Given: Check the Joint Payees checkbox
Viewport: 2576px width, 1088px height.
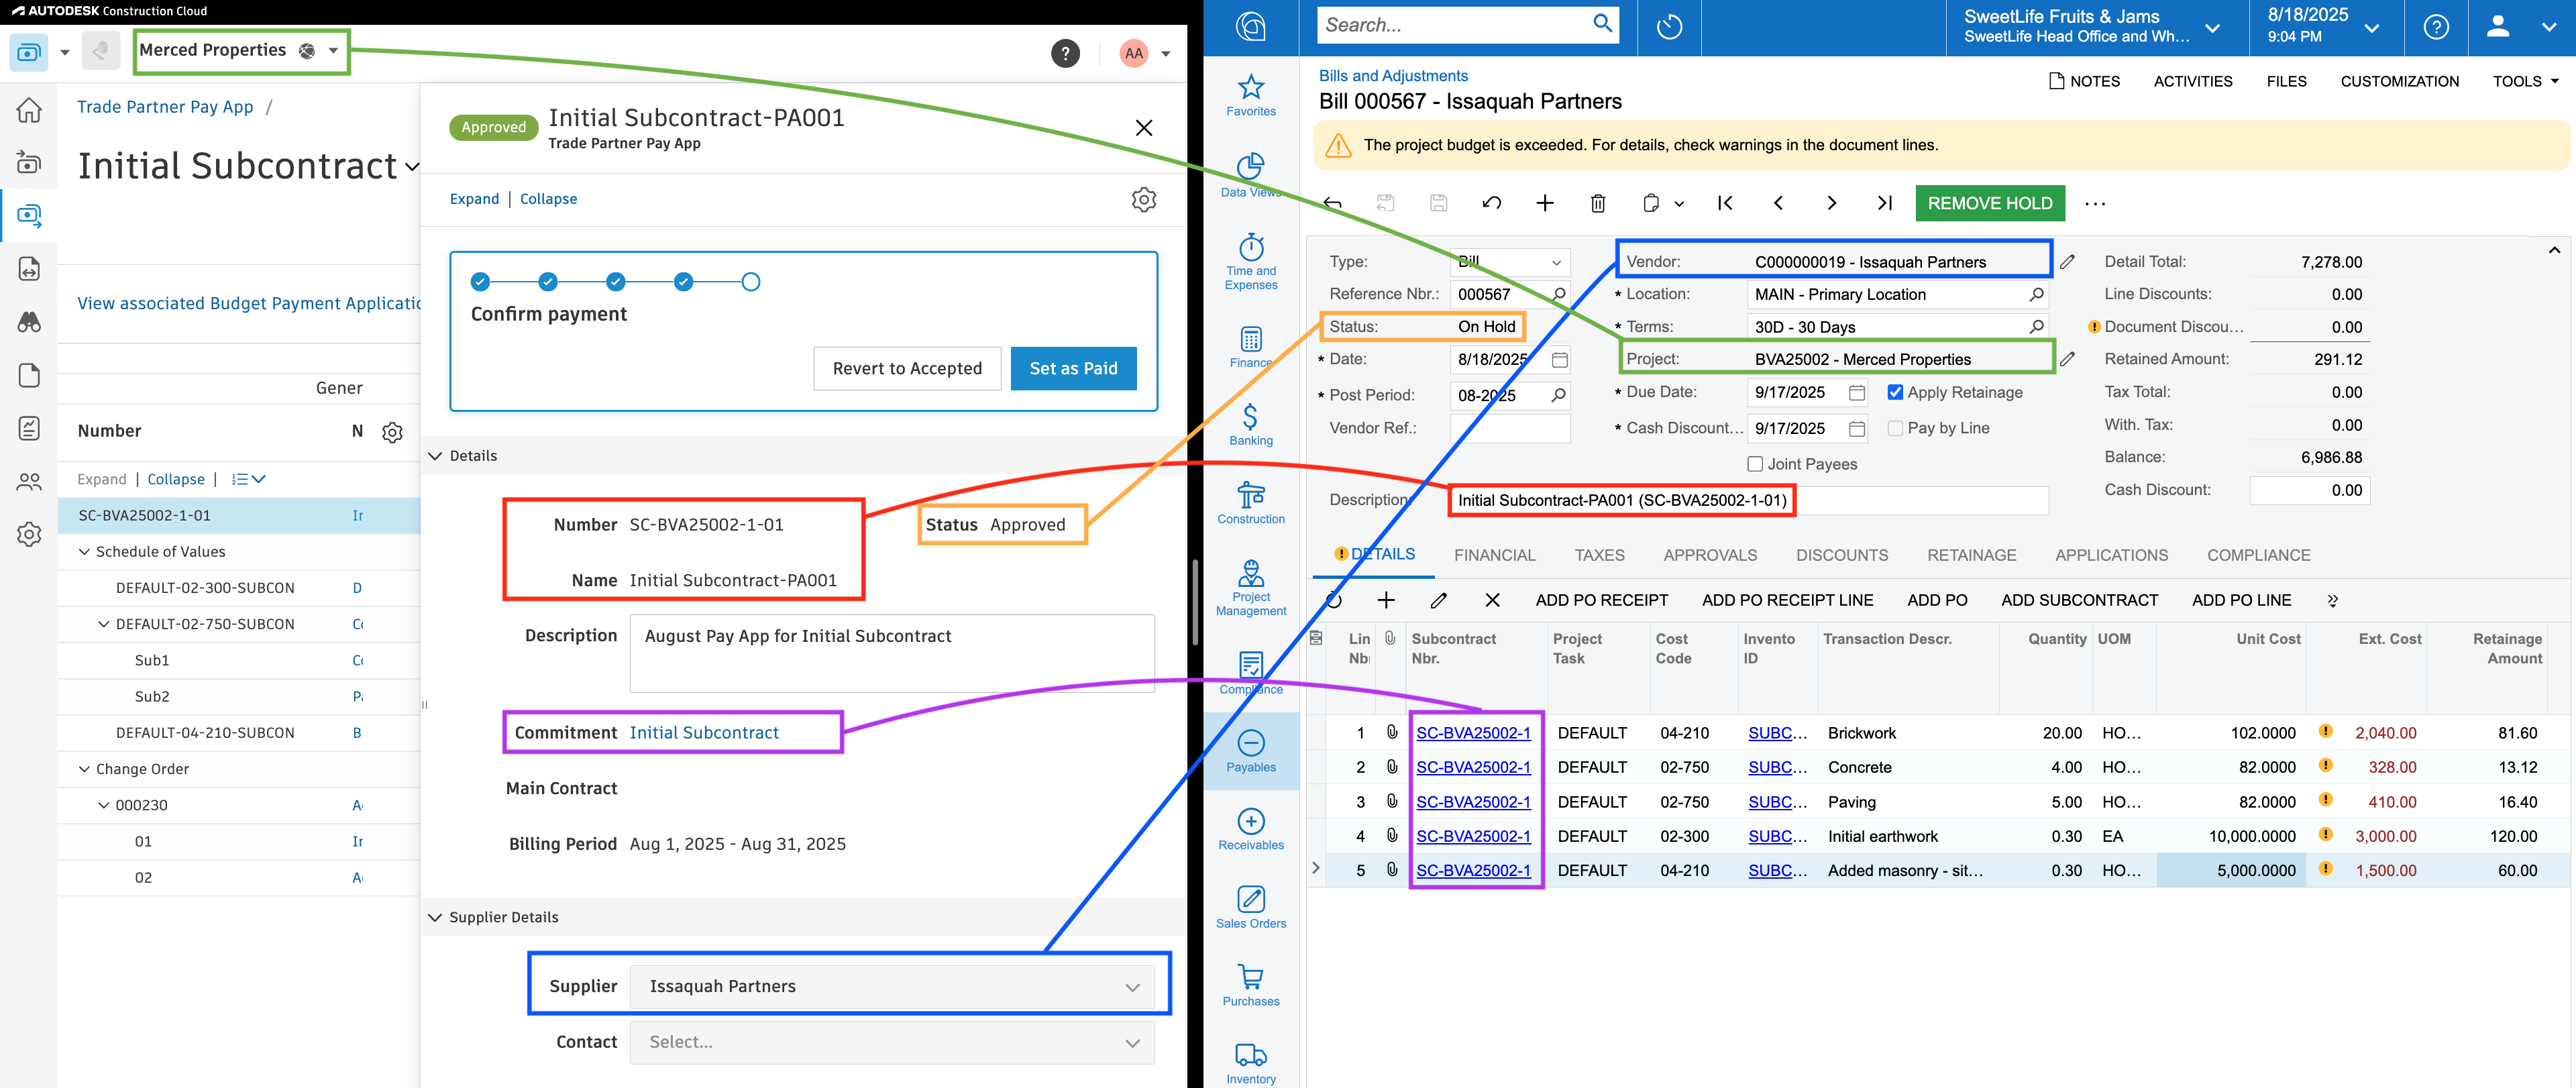Looking at the screenshot, I should coord(1755,463).
